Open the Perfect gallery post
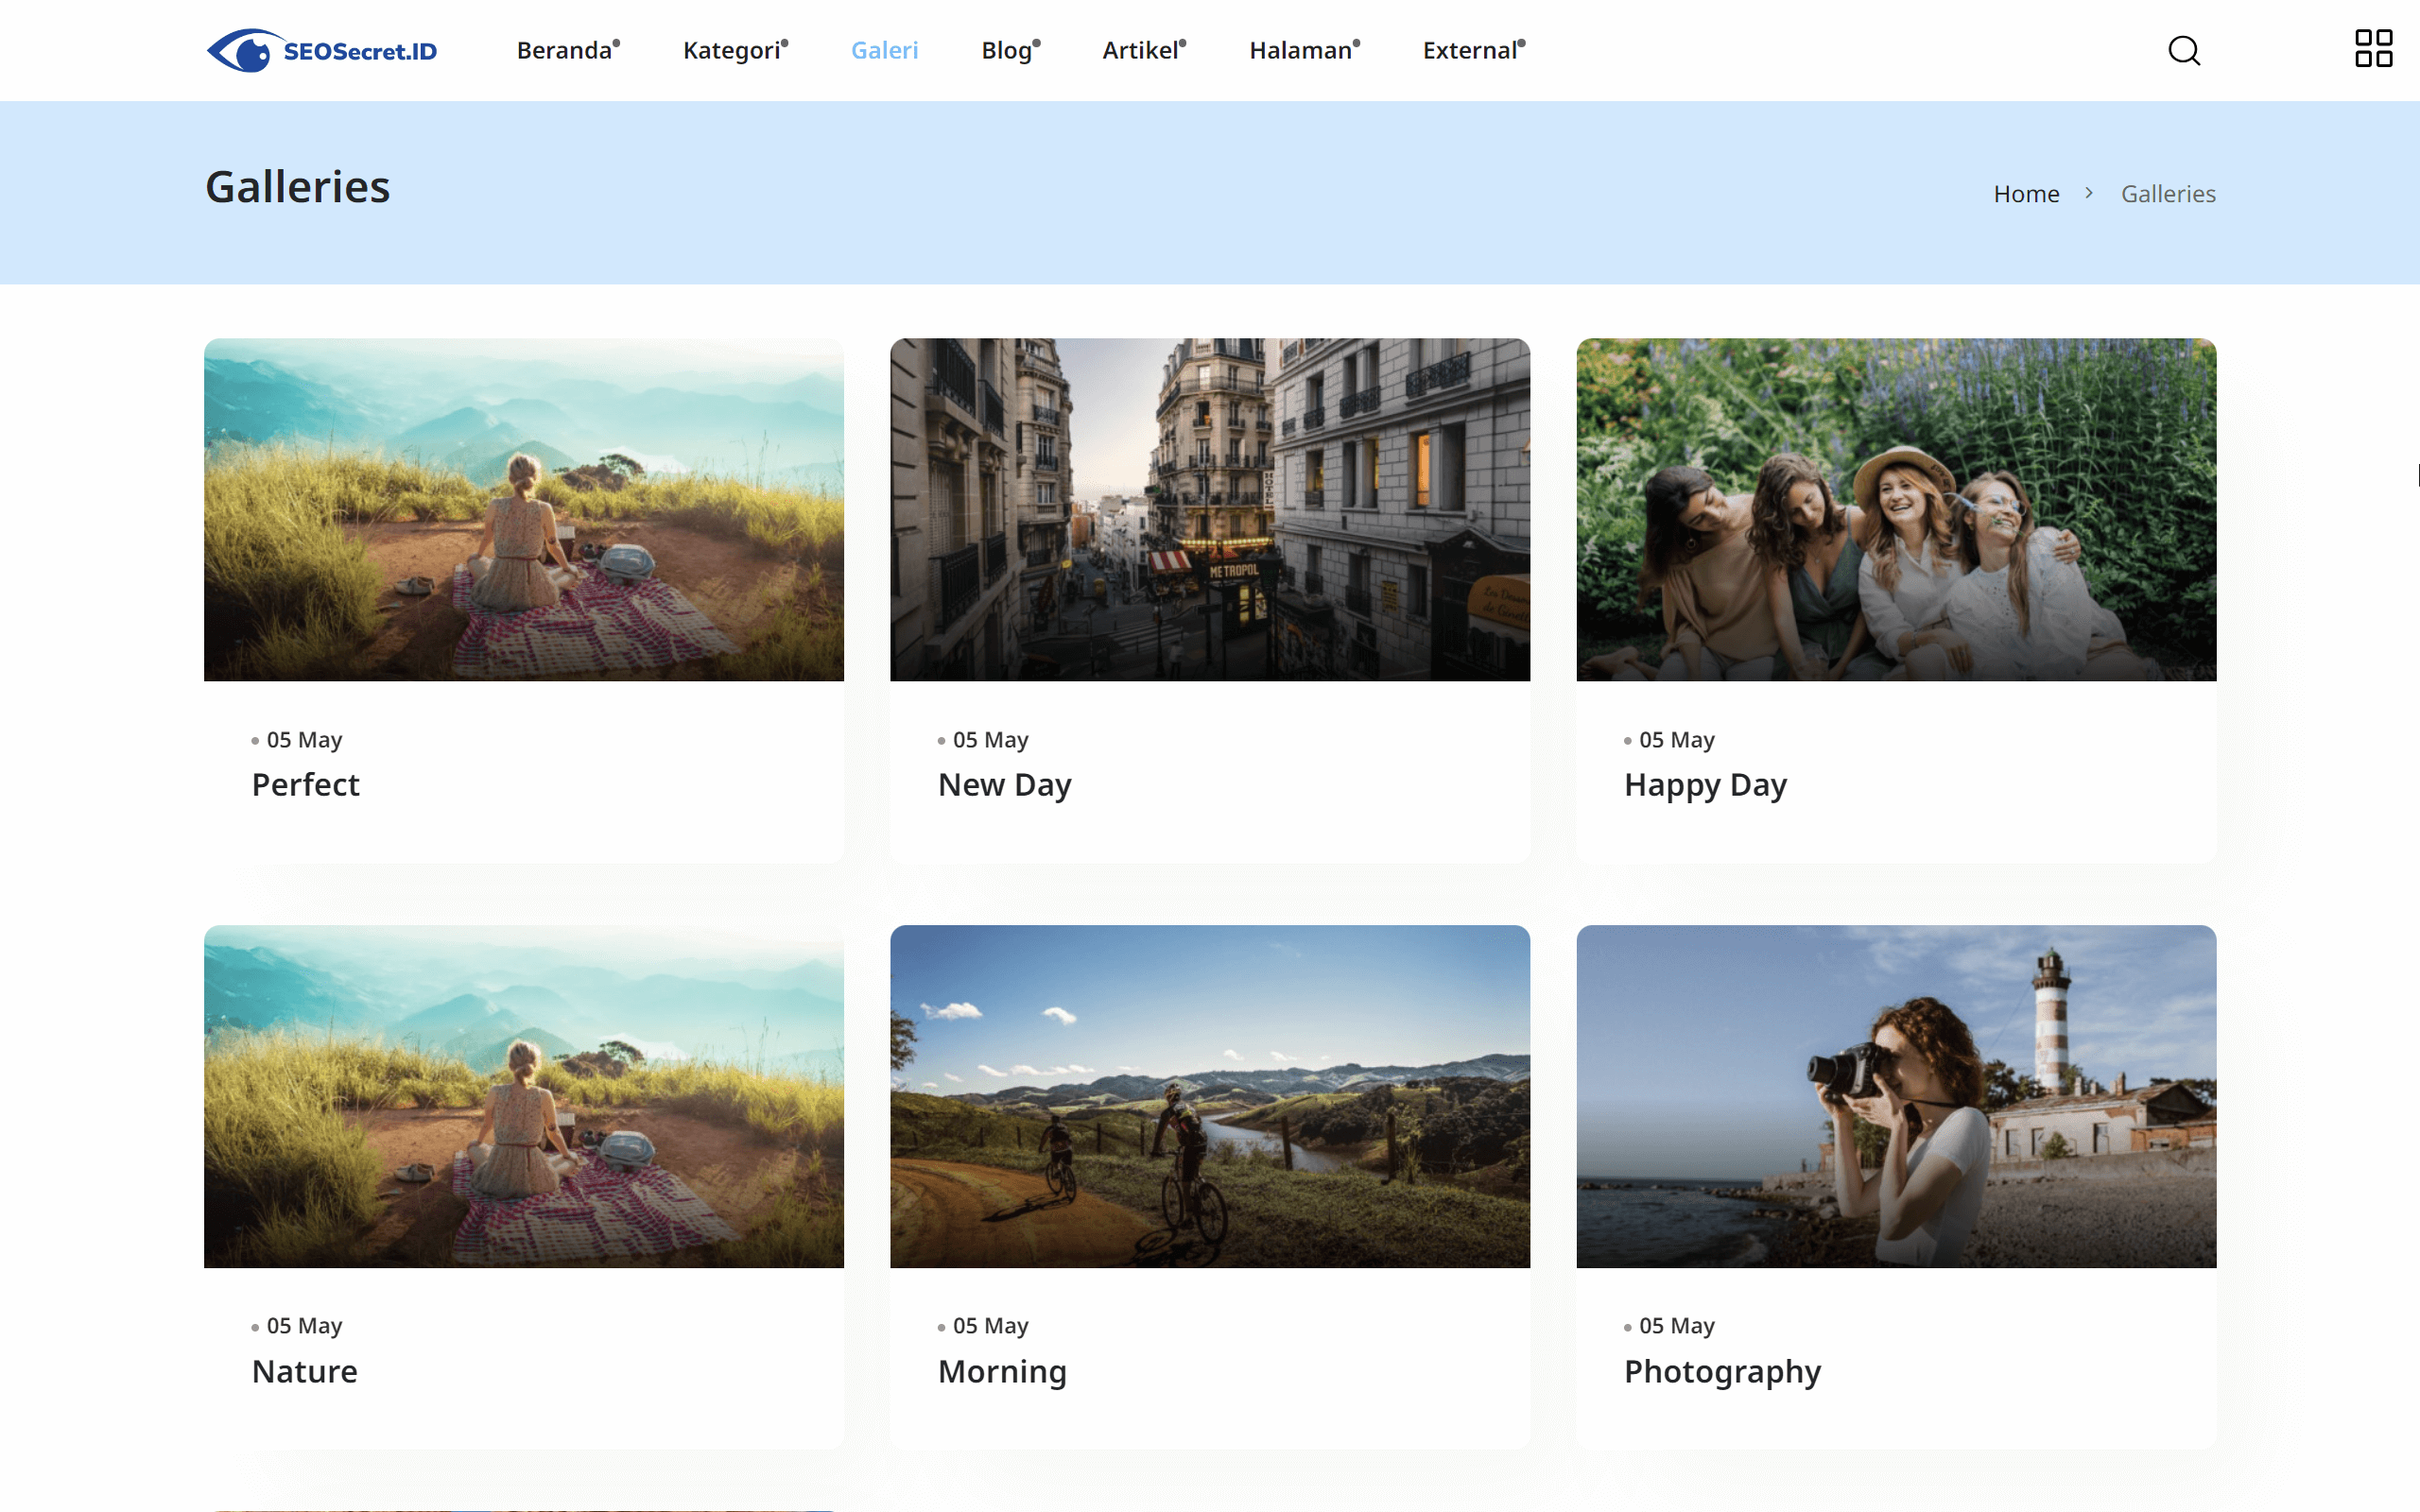 pos(305,784)
